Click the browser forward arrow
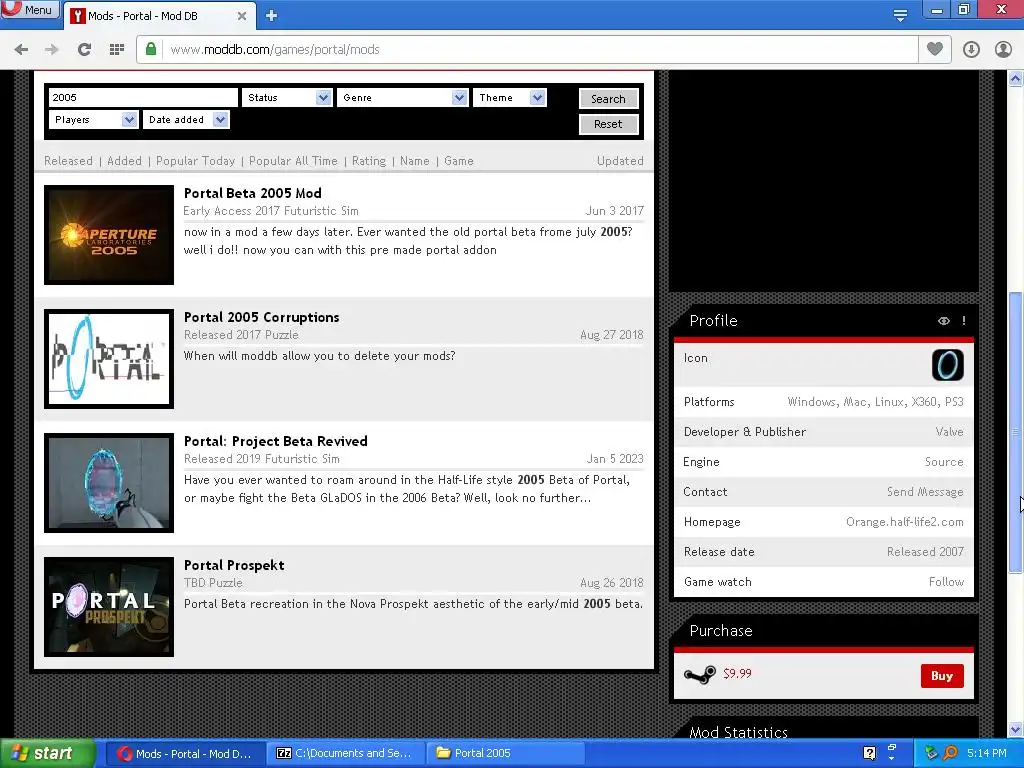Image resolution: width=1024 pixels, height=768 pixels. (x=52, y=50)
